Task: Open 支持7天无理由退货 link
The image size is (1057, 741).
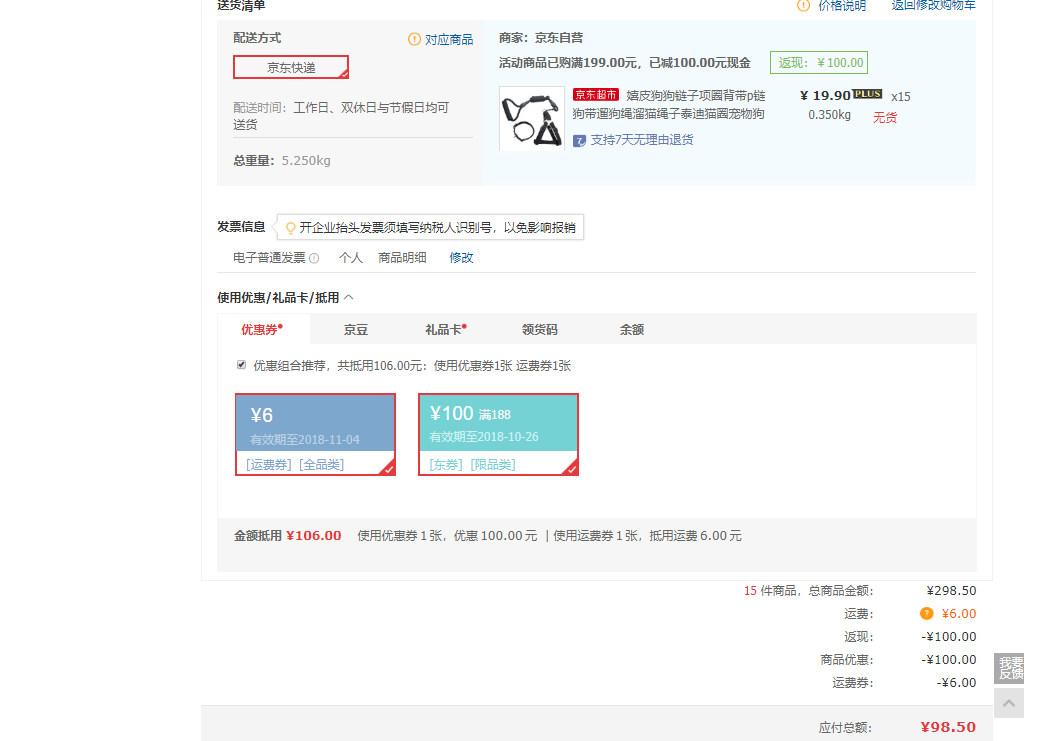Action: (642, 140)
